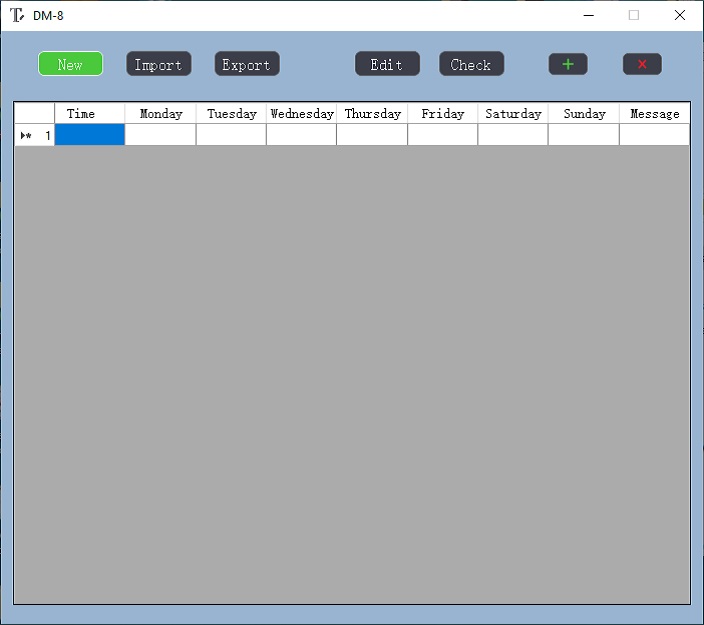This screenshot has width=704, height=625.
Task: Click the green plus add-row icon
Action: click(568, 64)
